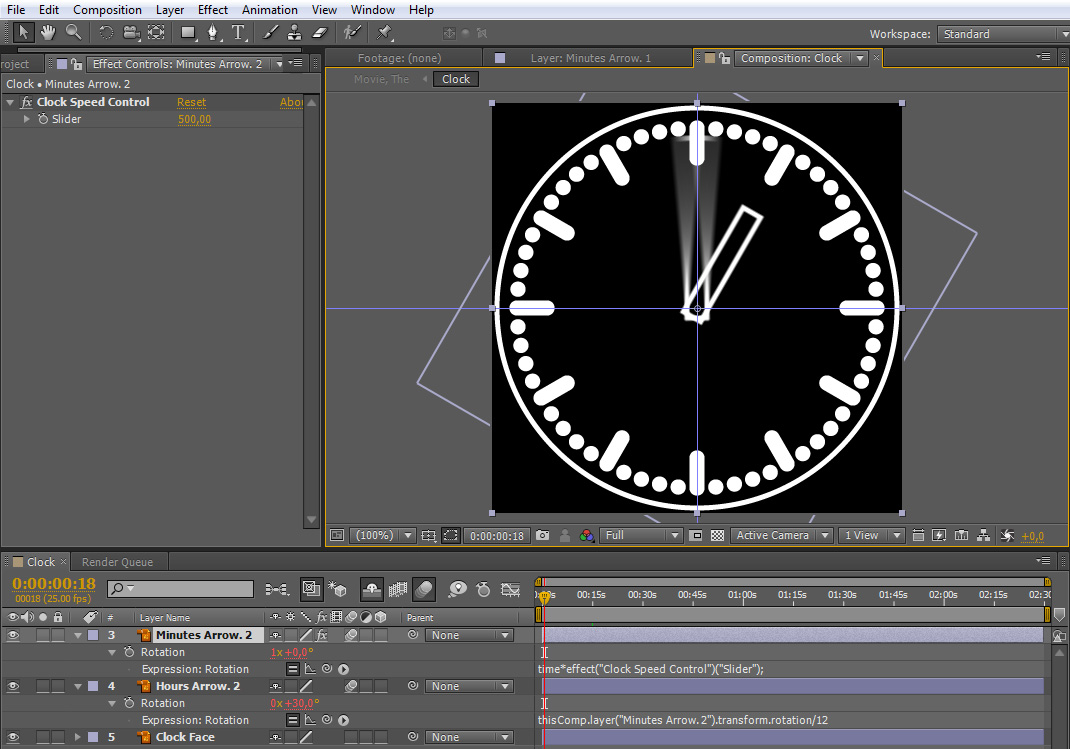
Task: Select the Brush tool
Action: tap(270, 32)
